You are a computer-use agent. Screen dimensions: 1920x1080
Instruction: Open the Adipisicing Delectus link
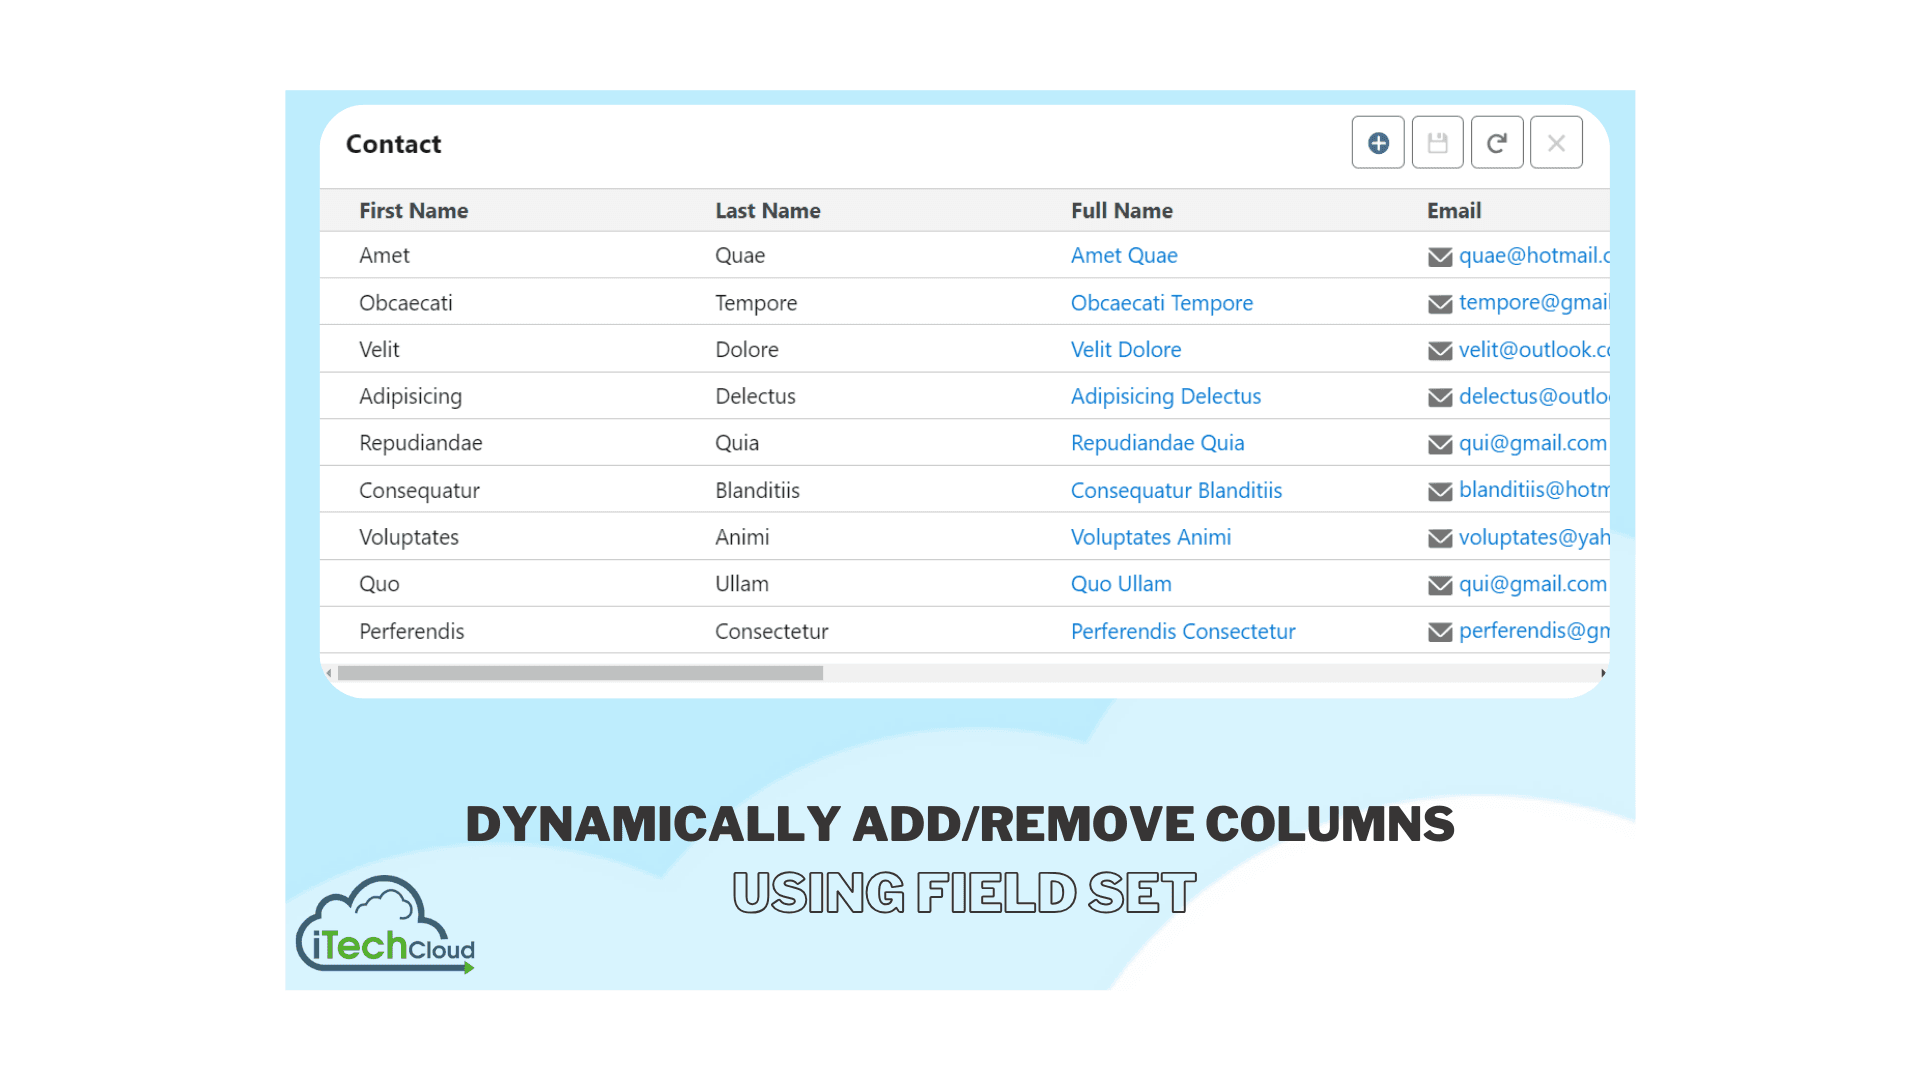coord(1166,397)
